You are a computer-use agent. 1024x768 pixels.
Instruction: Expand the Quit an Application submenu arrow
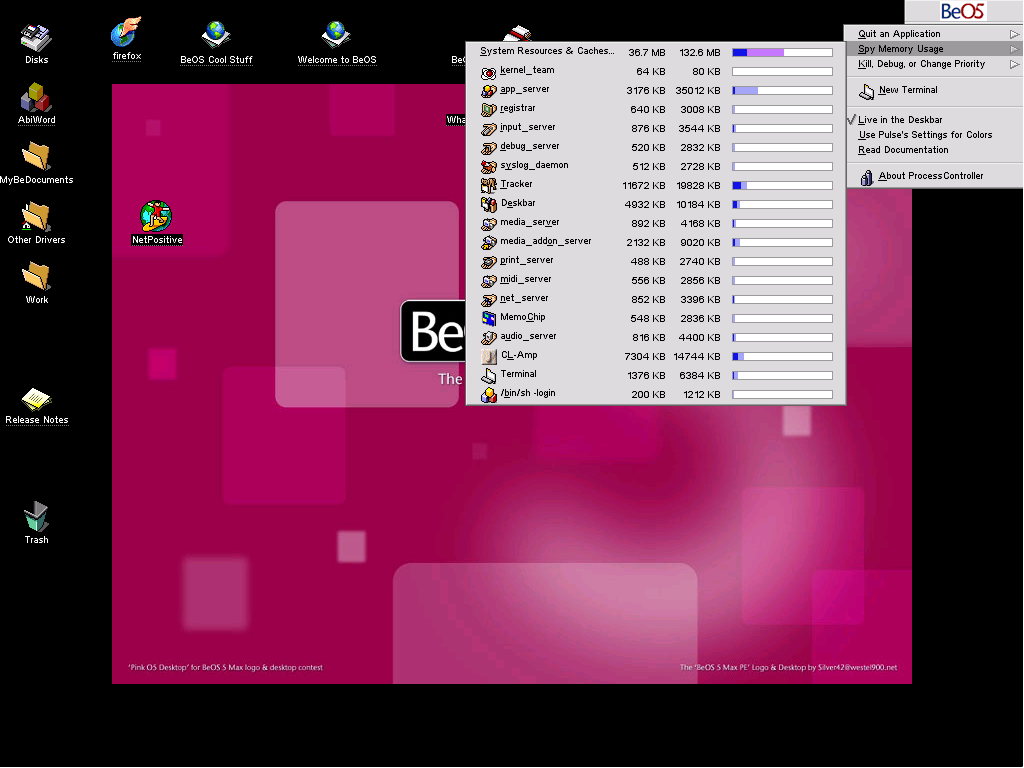(x=1014, y=34)
